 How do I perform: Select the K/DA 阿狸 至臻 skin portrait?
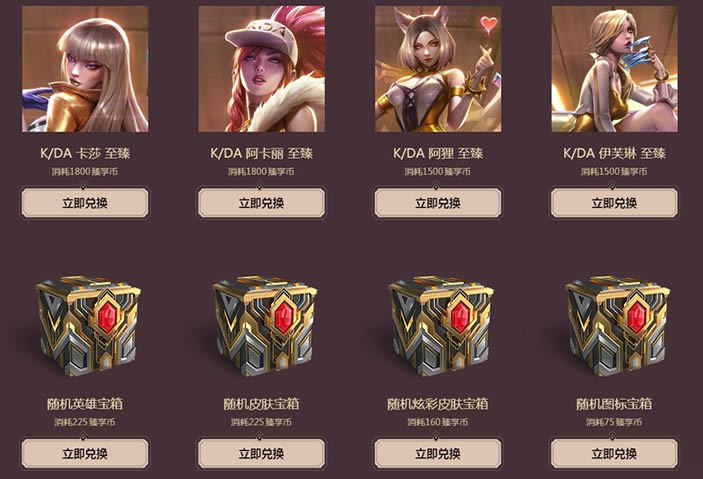(x=438, y=69)
